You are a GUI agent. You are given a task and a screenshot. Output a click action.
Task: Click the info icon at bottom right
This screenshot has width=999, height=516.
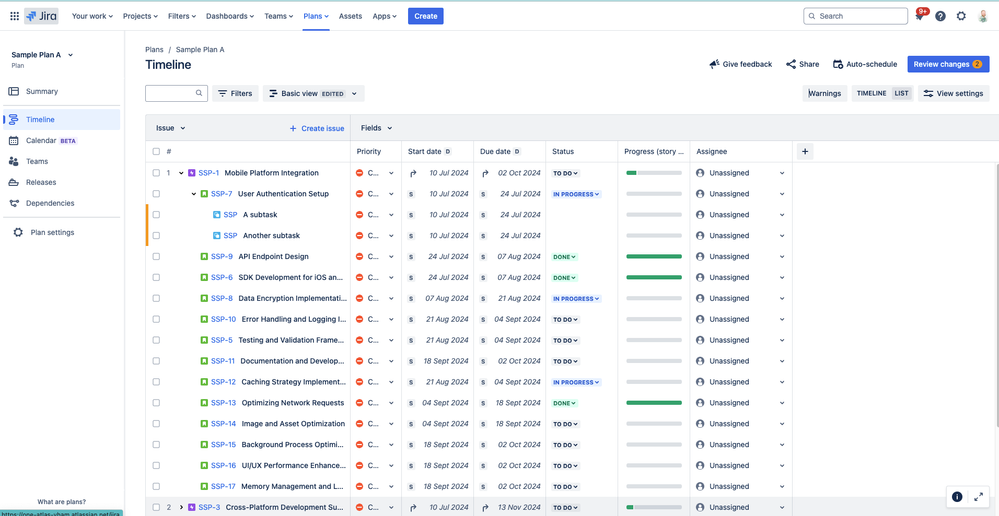coord(957,497)
